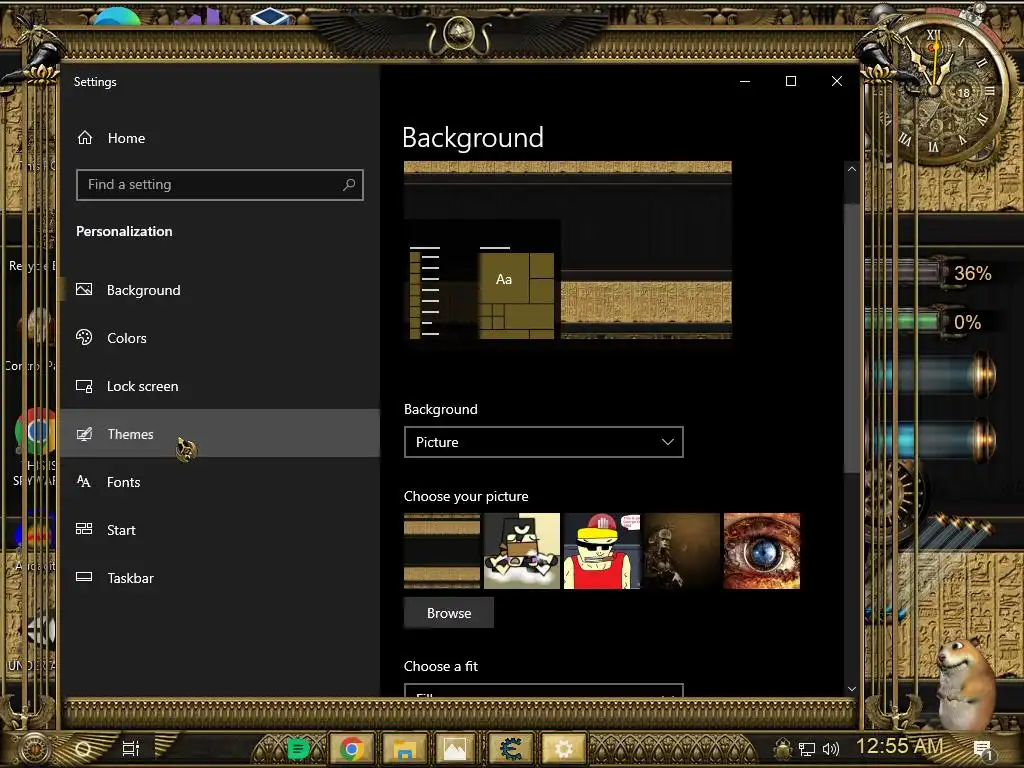Open the Start menu orb on taskbar

(34, 748)
